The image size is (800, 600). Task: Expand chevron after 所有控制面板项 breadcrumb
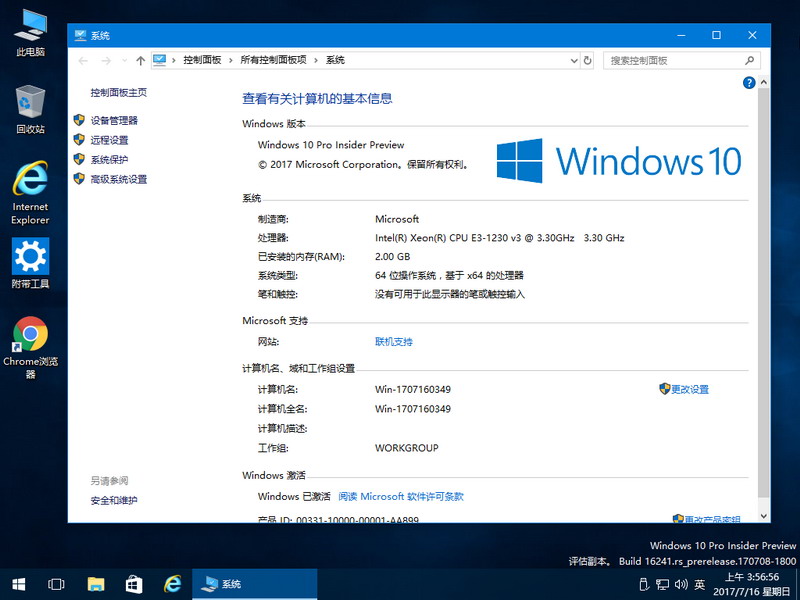point(316,61)
